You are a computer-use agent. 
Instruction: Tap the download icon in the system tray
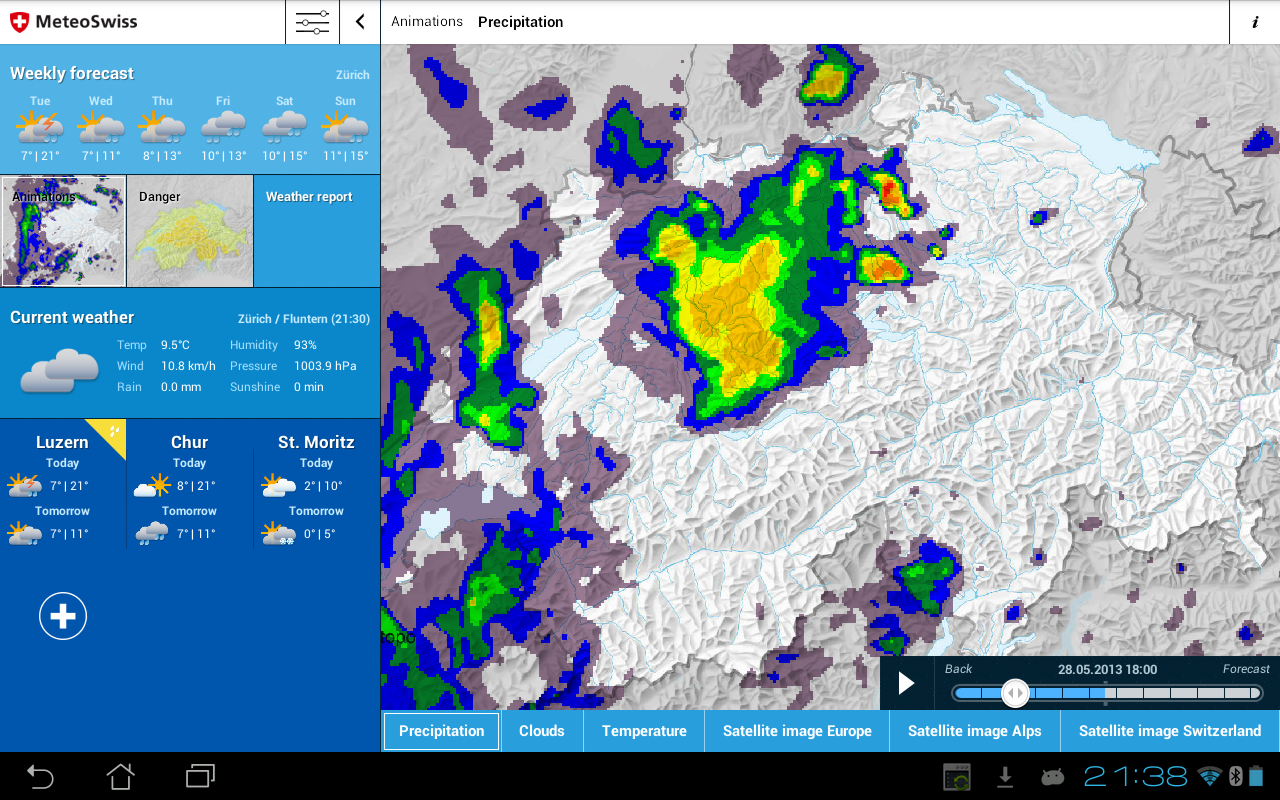(1005, 778)
